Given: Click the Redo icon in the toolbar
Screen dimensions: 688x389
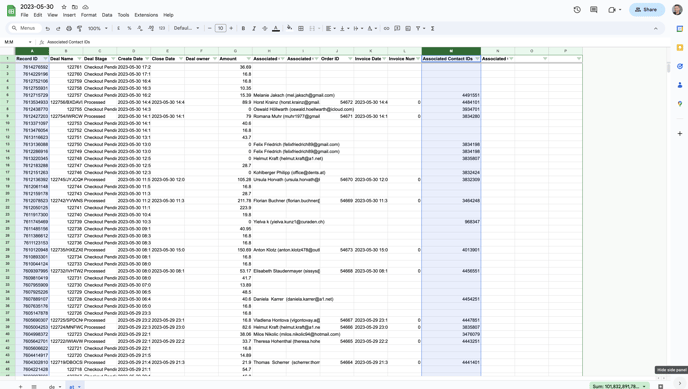Looking at the screenshot, I should pyautogui.click(x=58, y=29).
